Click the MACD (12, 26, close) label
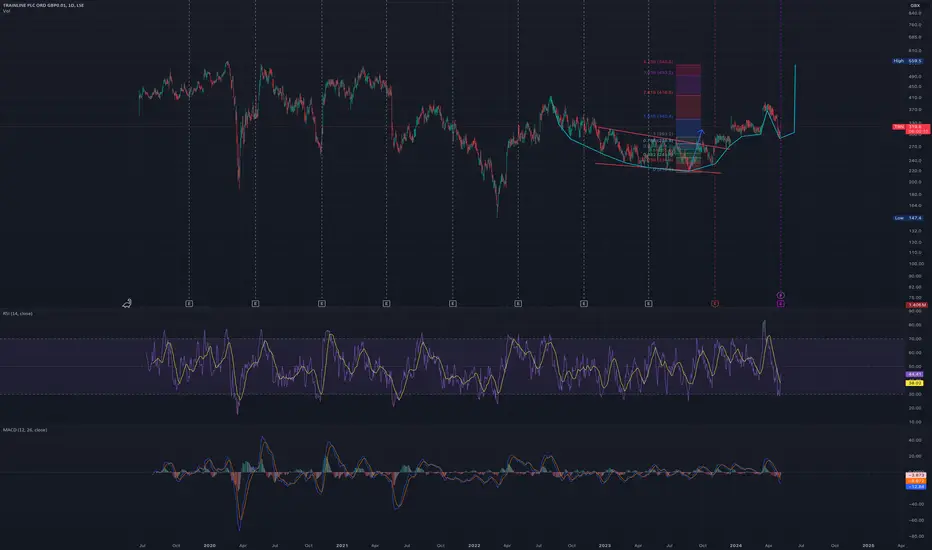 point(25,429)
